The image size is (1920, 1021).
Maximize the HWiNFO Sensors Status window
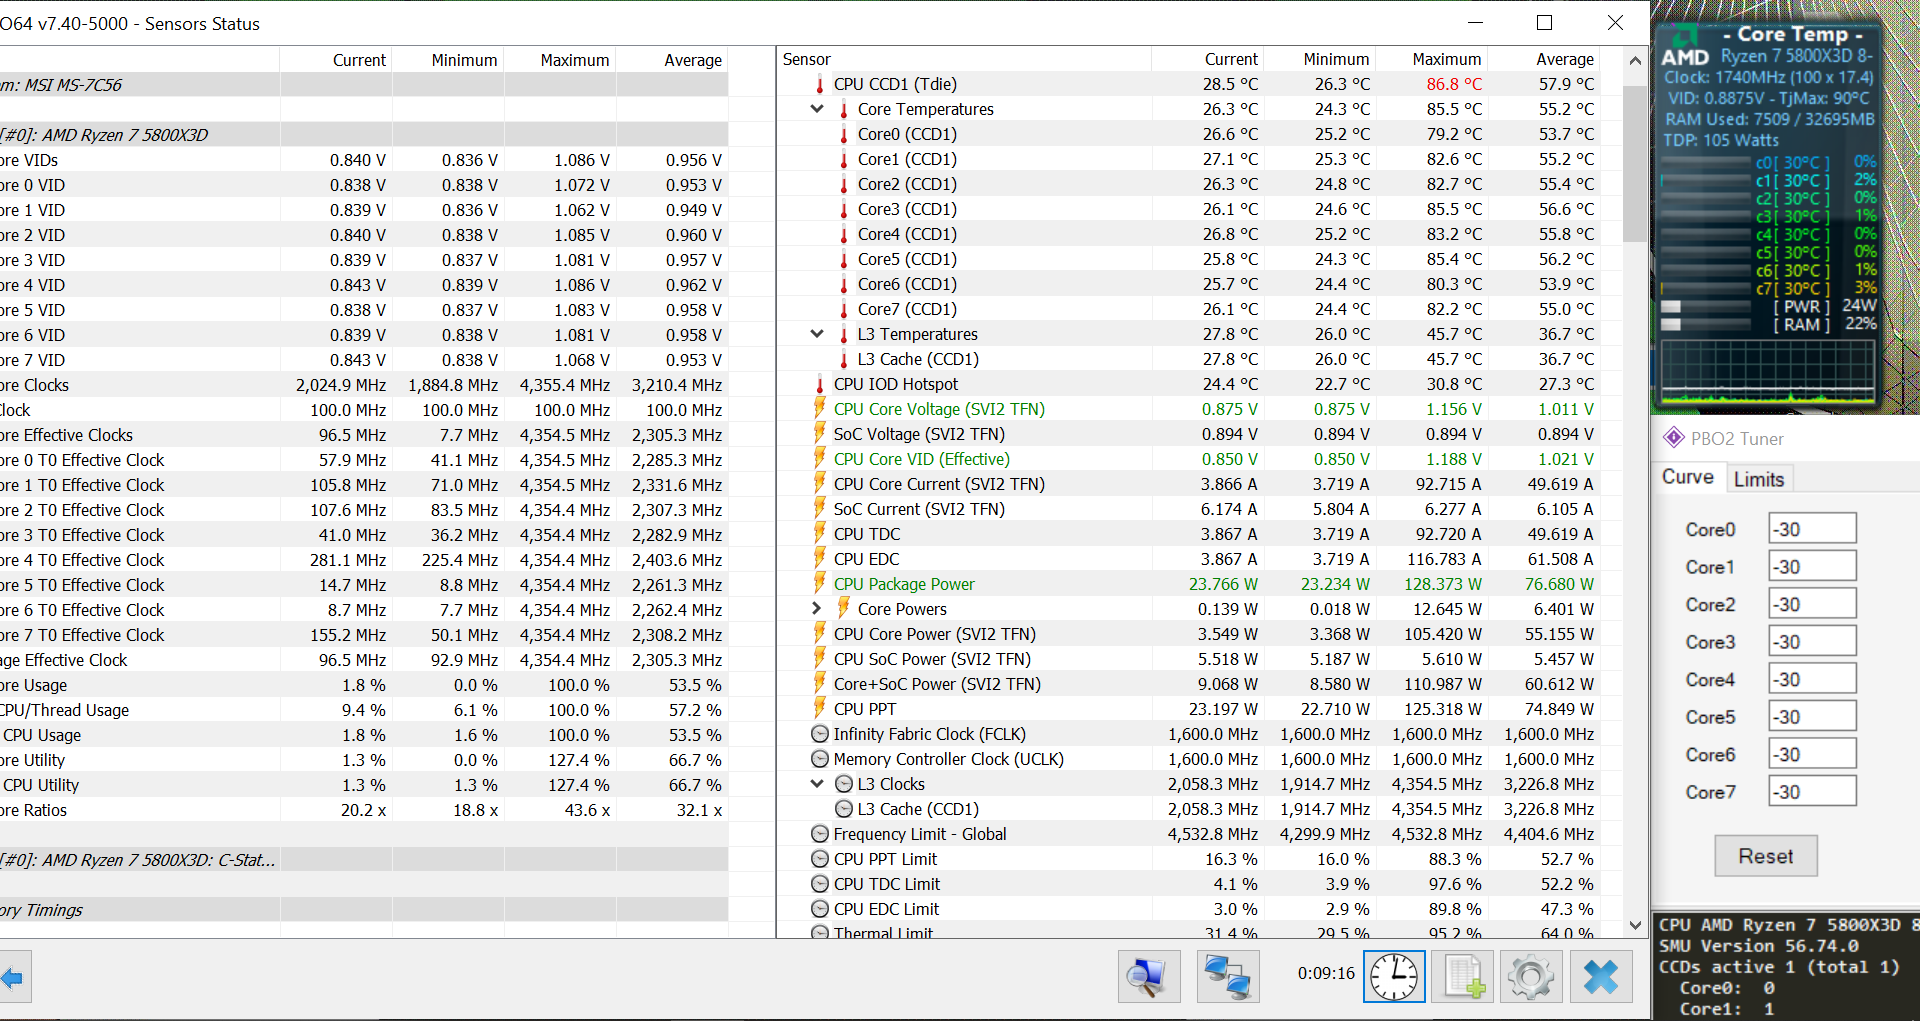1544,23
